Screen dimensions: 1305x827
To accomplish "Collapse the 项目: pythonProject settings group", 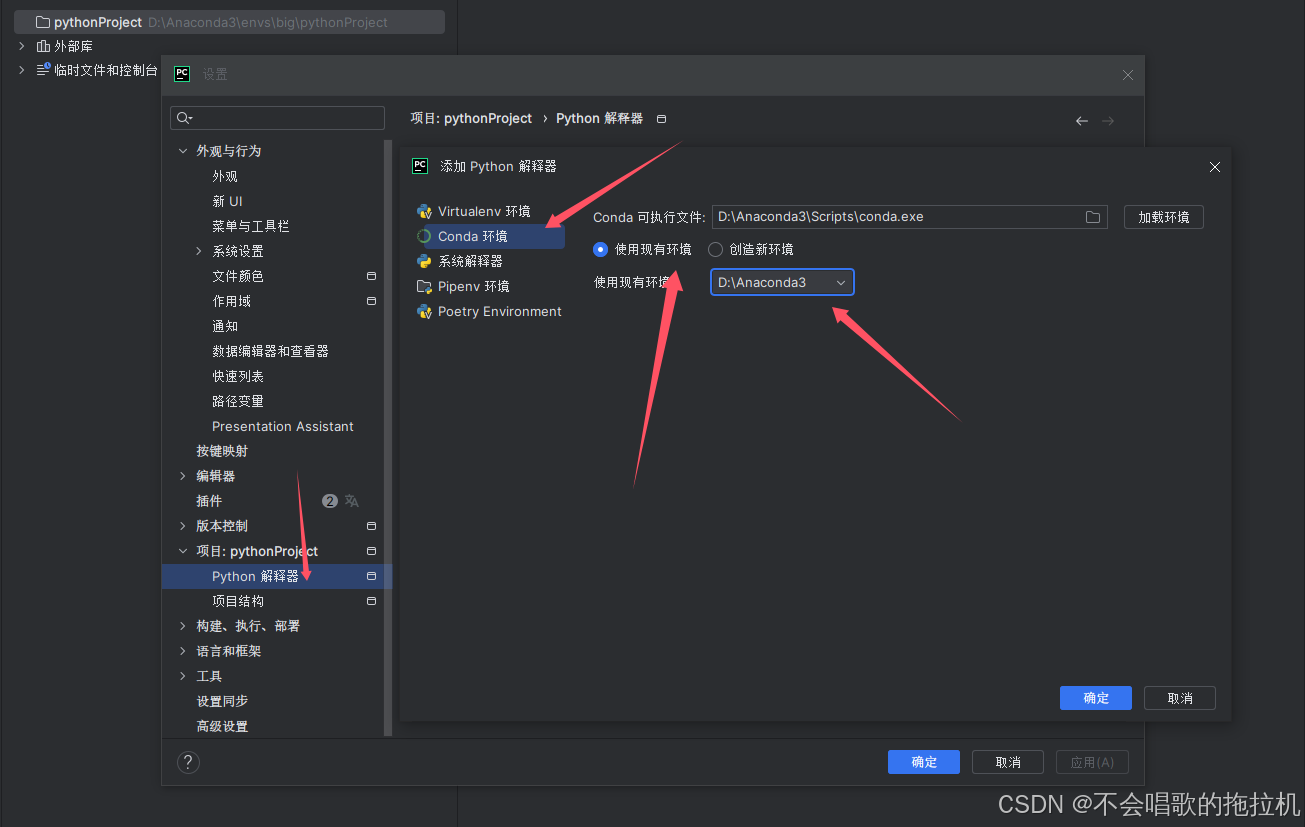I will click(182, 551).
